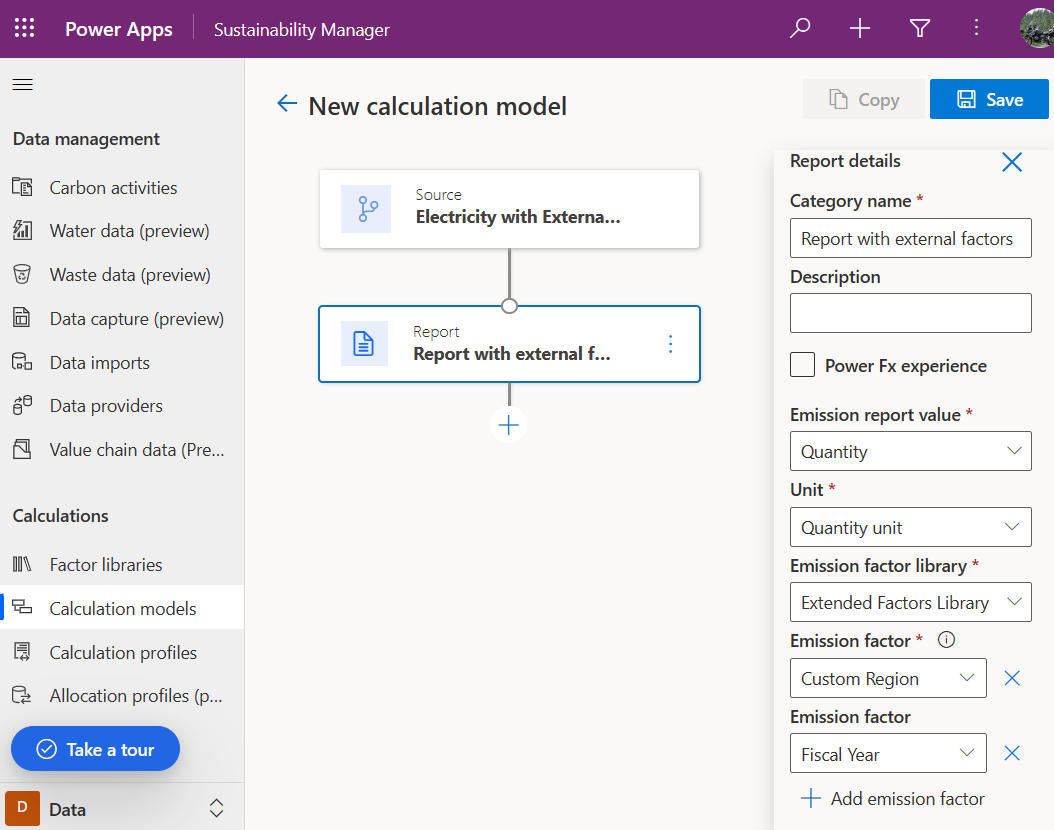Select the Report with external factors node
The height and width of the screenshot is (830, 1054).
coord(510,343)
